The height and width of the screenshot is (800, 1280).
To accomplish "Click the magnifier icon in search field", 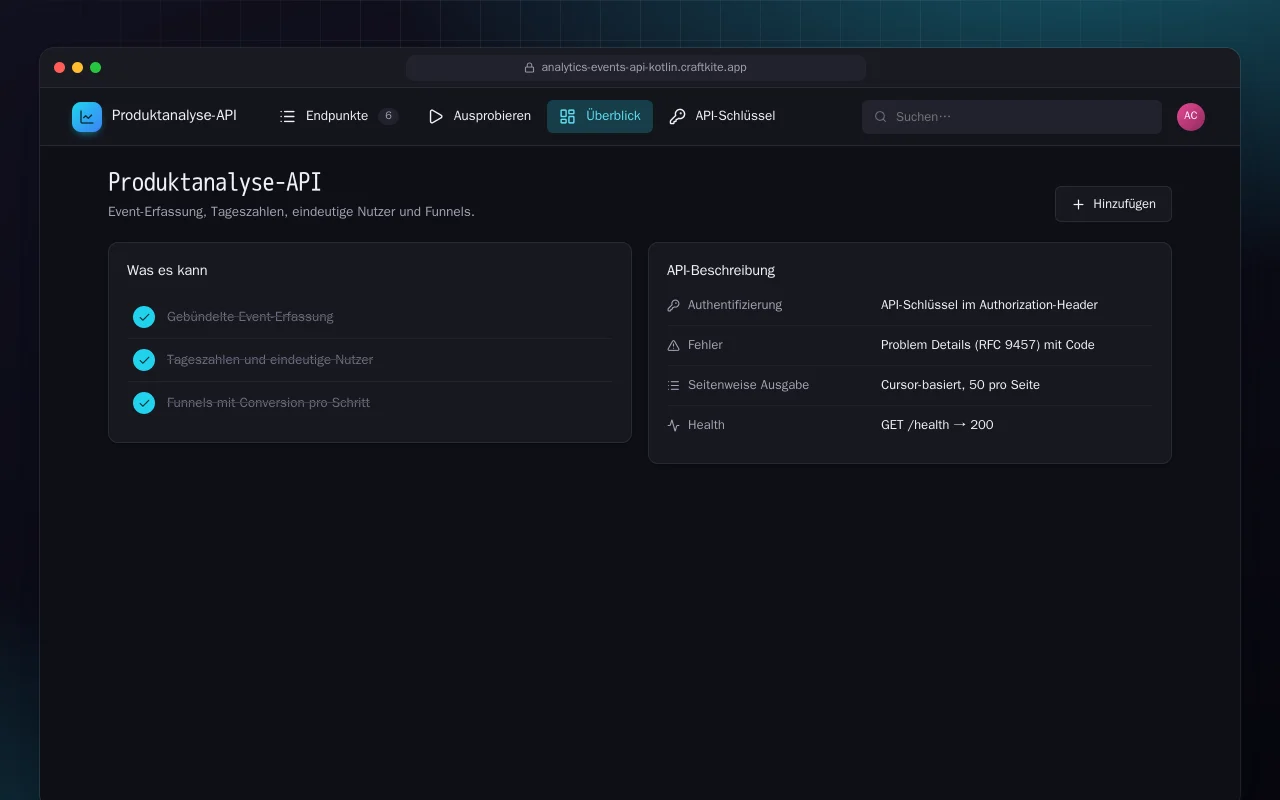I will [881, 117].
